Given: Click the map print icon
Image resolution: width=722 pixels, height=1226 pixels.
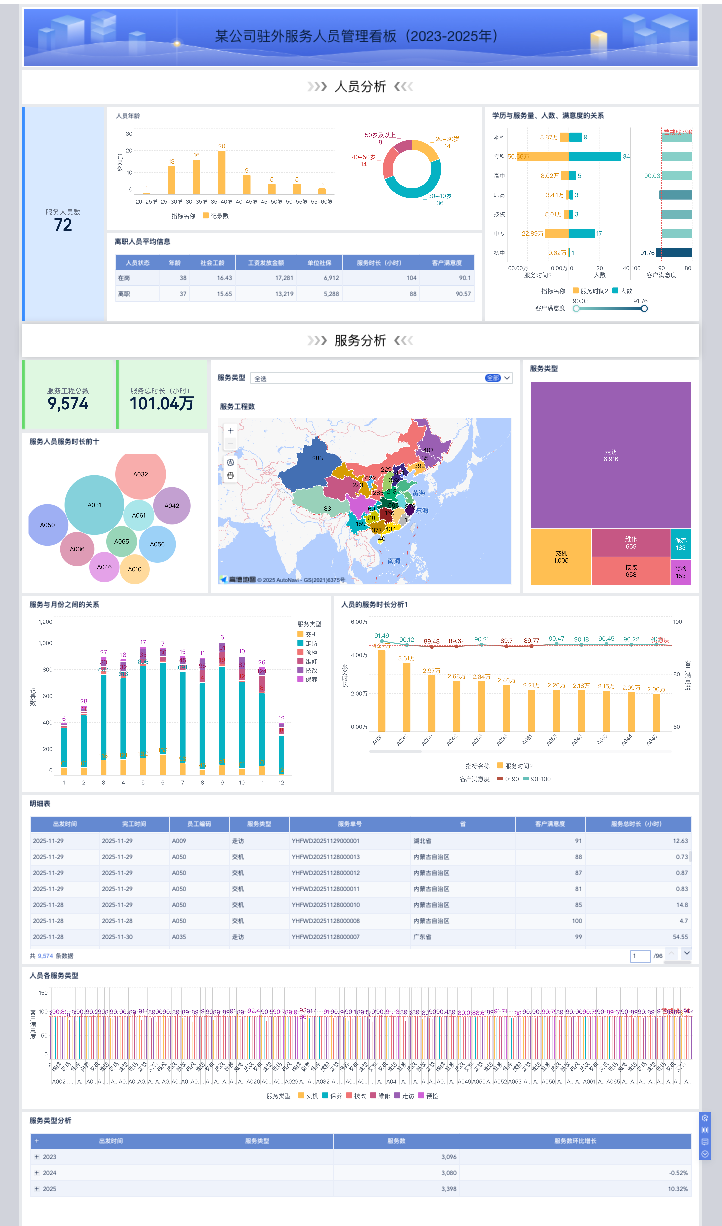Looking at the screenshot, I should pos(230,475).
